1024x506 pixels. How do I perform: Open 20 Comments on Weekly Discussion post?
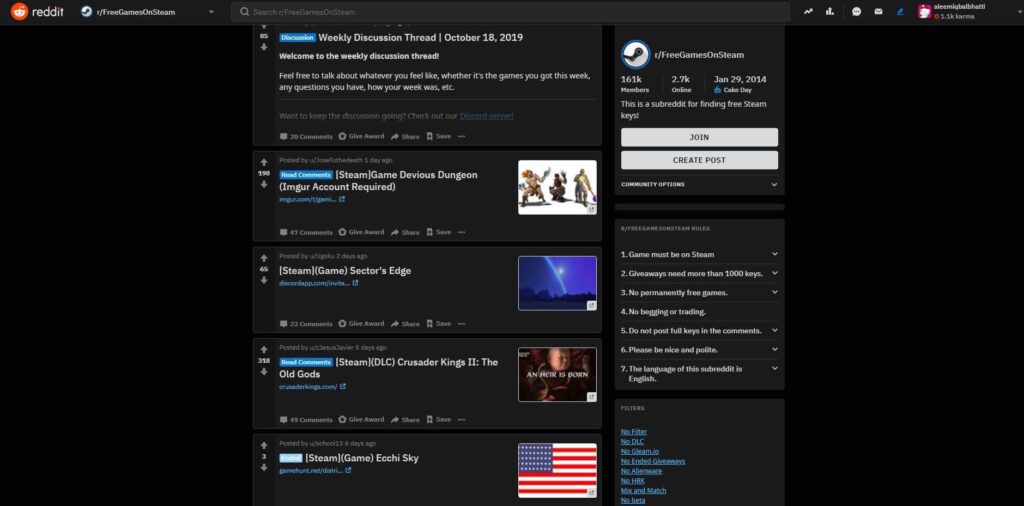(306, 136)
